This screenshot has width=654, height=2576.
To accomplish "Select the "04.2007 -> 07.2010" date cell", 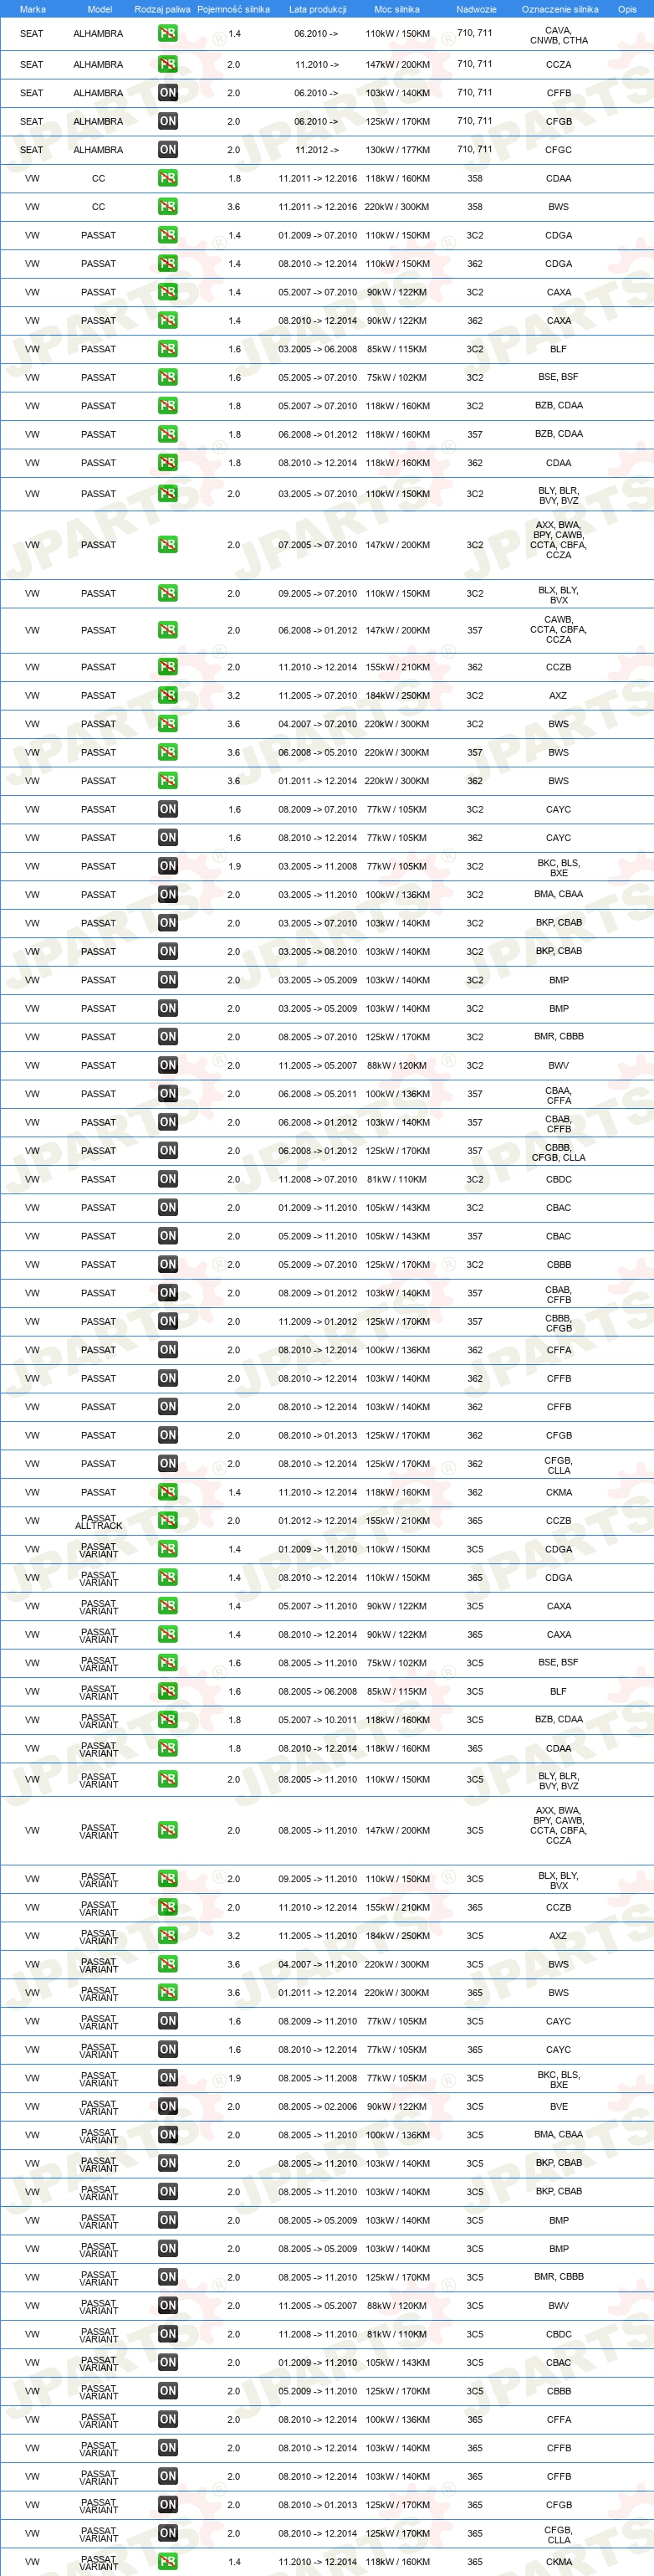I will click(317, 724).
